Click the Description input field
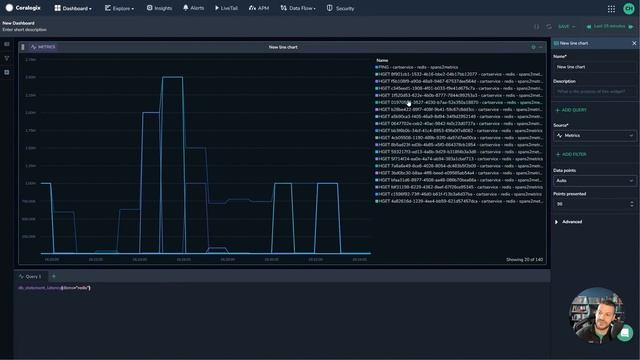 (594, 91)
